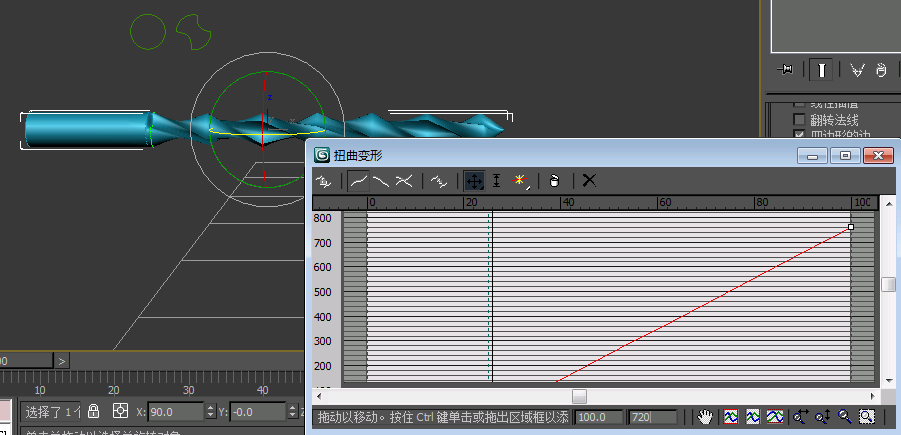Click Make Unique icon in modifier panel
The width and height of the screenshot is (901, 435).
tap(857, 70)
